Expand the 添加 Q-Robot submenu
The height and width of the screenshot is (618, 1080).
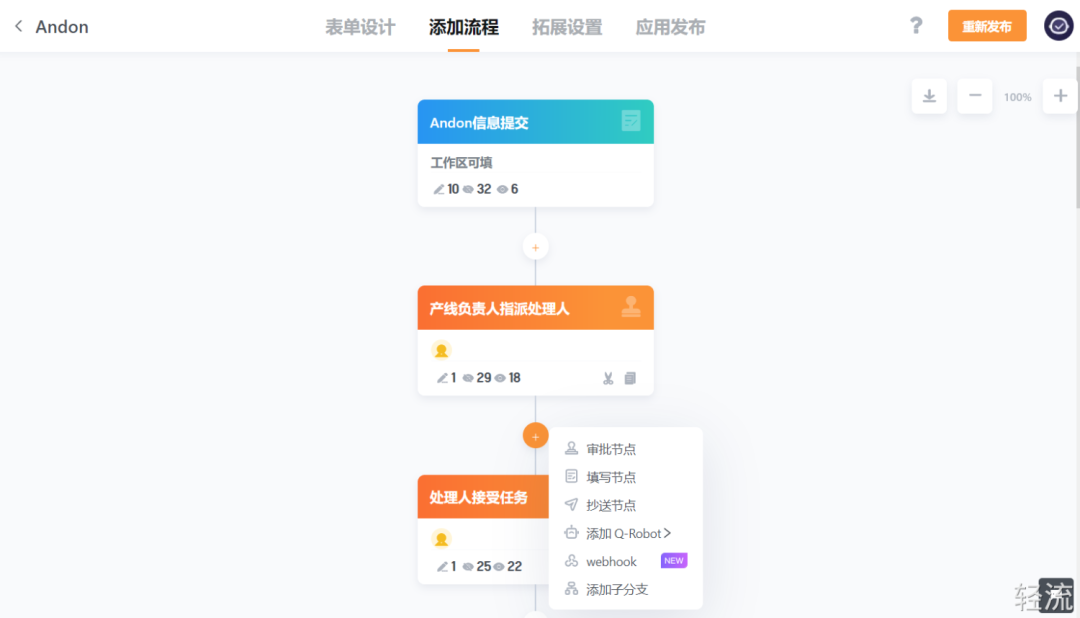[628, 533]
